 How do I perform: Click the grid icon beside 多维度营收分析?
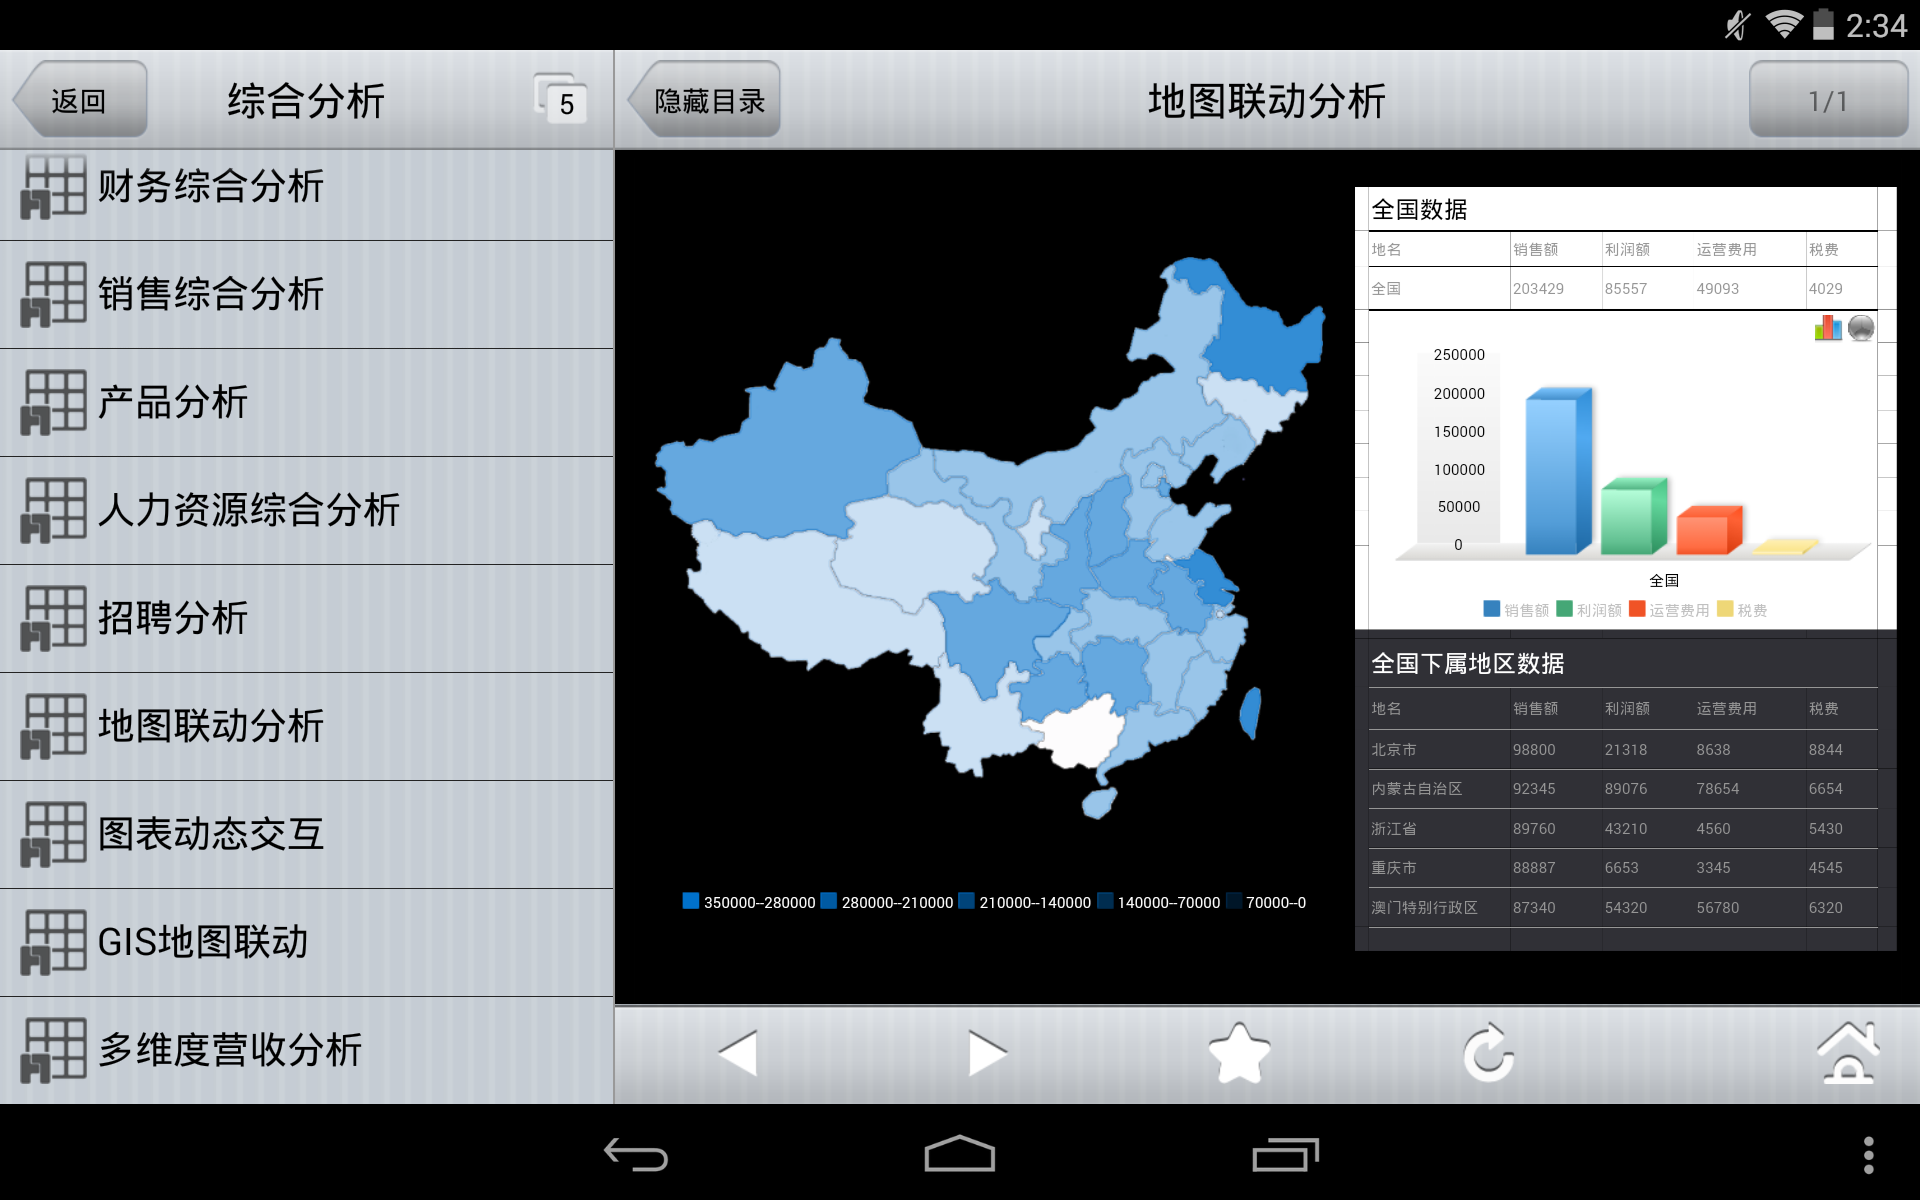(x=53, y=1051)
